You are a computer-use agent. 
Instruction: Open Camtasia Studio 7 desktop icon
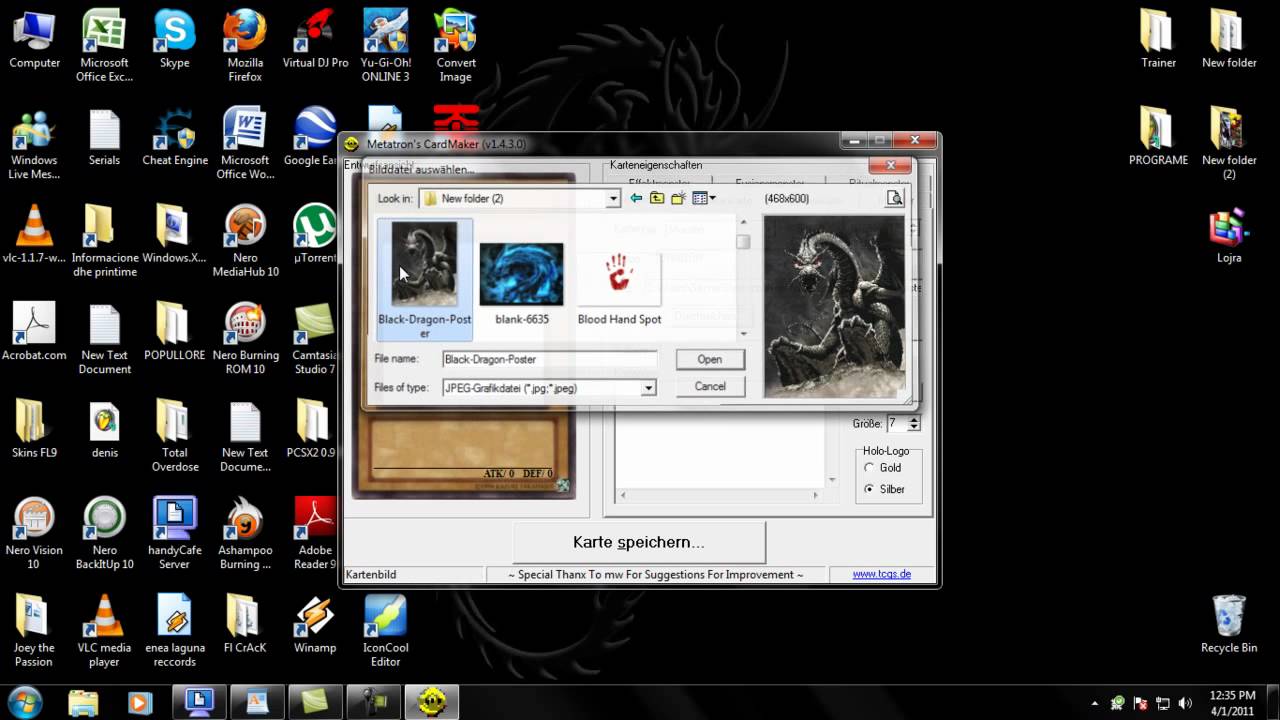[x=315, y=338]
